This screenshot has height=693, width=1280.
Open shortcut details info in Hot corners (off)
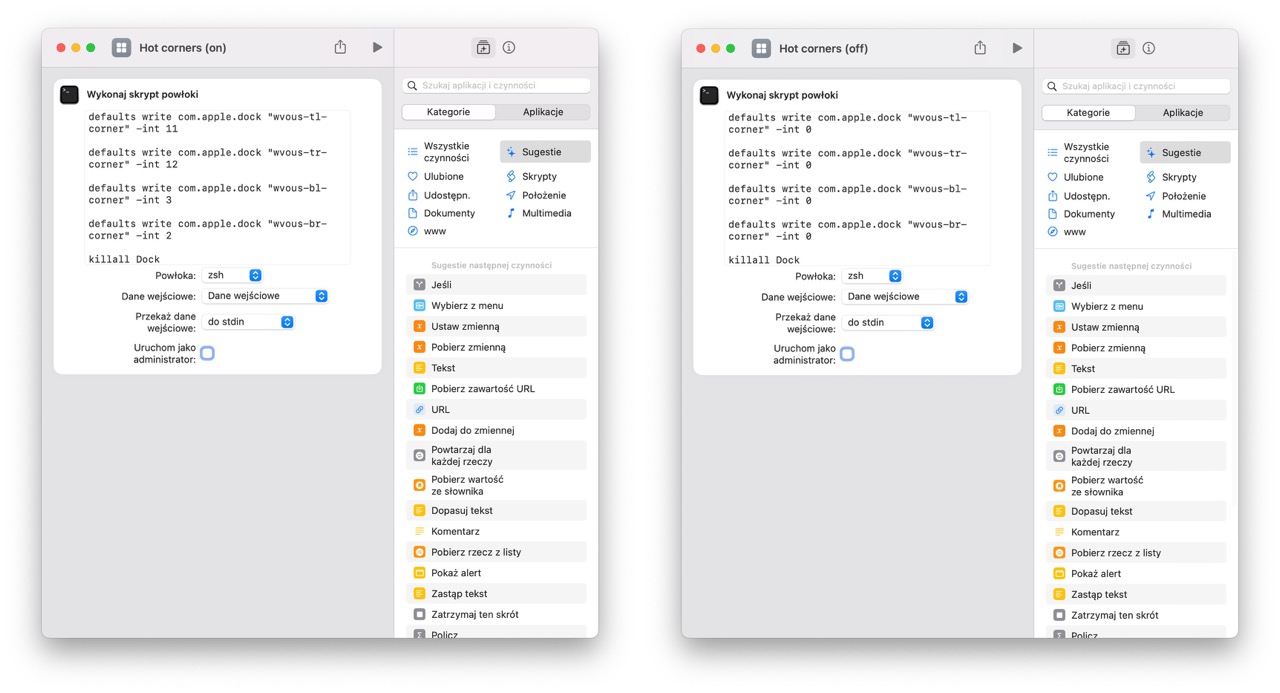1149,48
